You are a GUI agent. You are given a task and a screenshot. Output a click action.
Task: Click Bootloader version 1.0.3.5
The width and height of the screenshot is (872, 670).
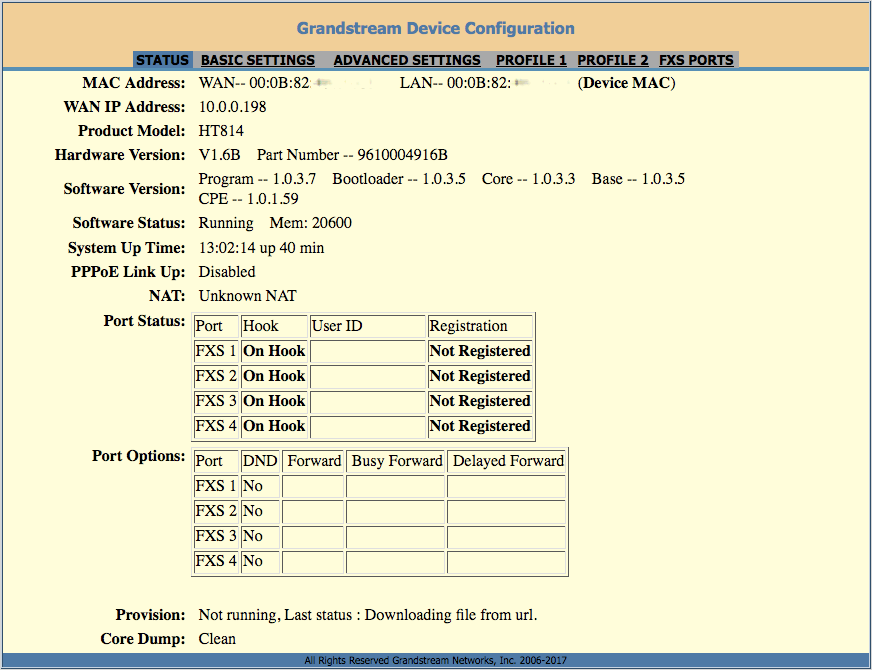tap(399, 179)
